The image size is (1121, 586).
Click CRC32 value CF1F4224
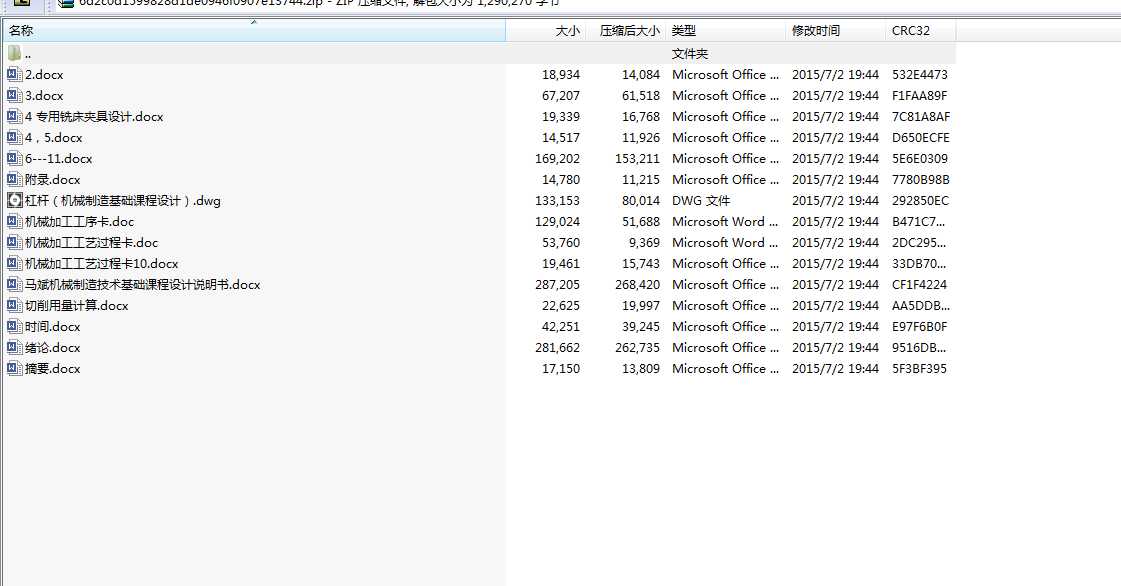(919, 284)
